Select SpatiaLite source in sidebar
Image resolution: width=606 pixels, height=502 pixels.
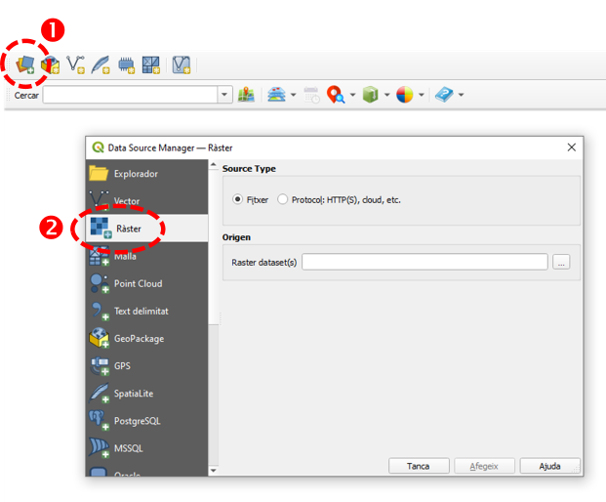(147, 393)
